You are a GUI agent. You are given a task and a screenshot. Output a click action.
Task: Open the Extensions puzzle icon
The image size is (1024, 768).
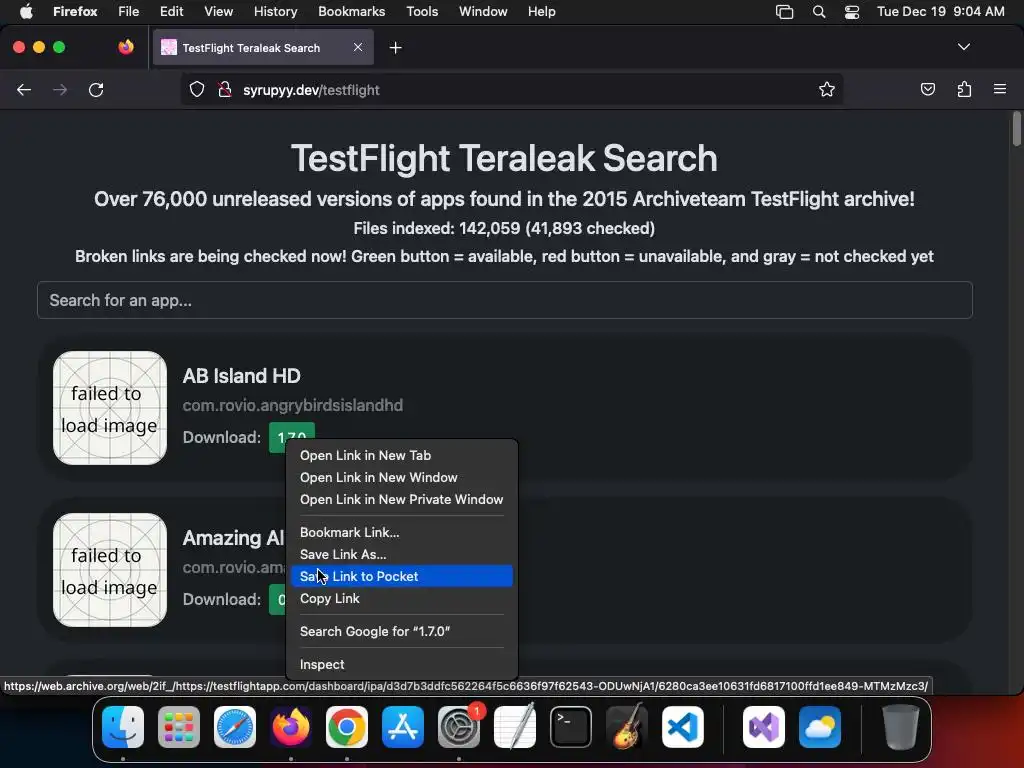[x=964, y=89]
